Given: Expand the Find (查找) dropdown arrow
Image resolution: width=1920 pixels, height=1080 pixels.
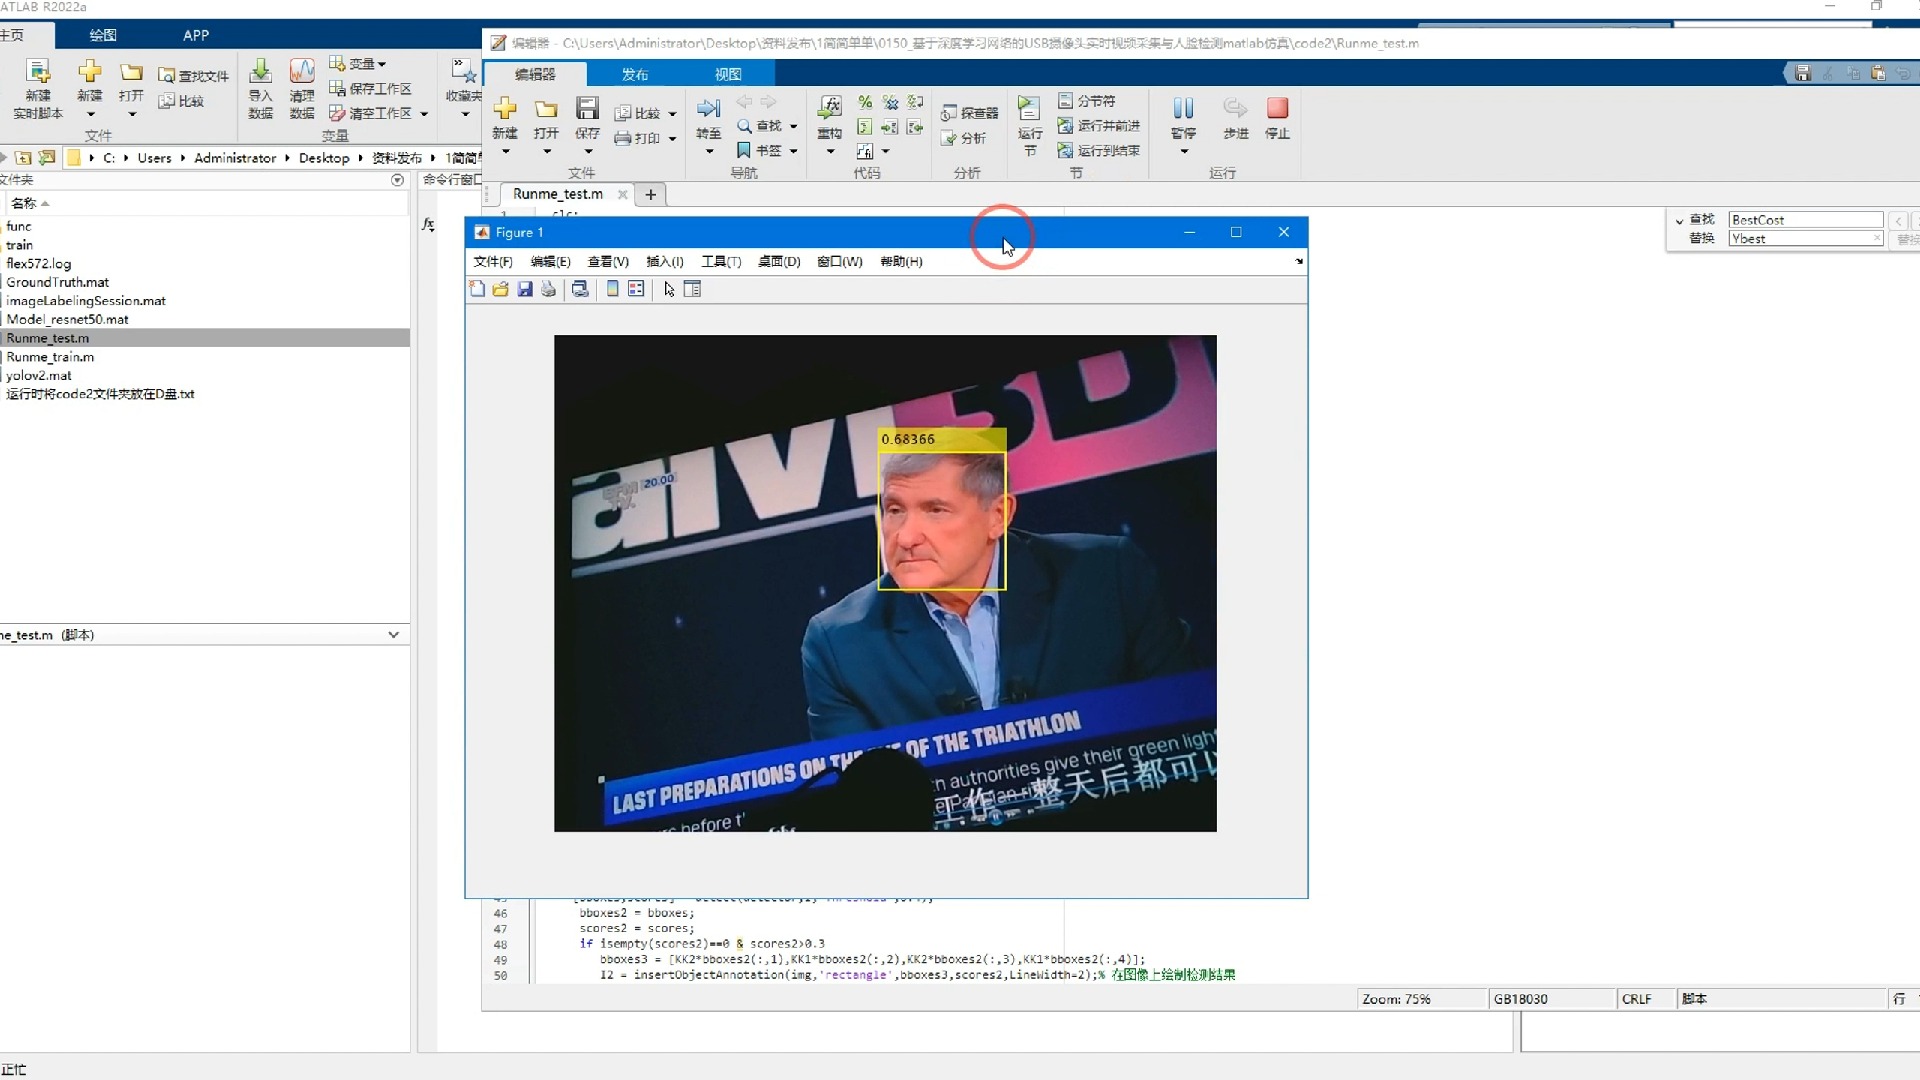Looking at the screenshot, I should click(793, 126).
